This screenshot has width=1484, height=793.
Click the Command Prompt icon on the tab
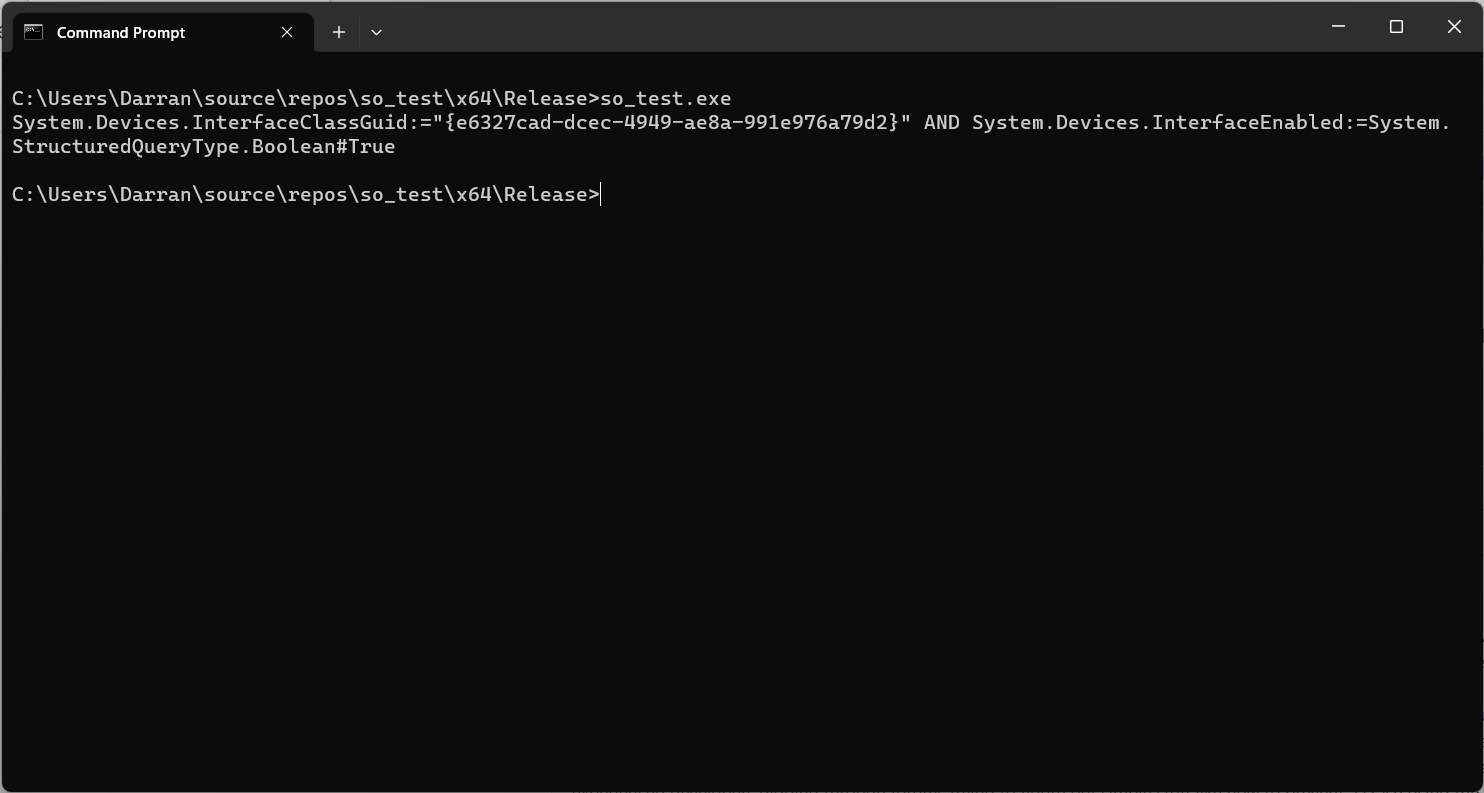coord(33,32)
